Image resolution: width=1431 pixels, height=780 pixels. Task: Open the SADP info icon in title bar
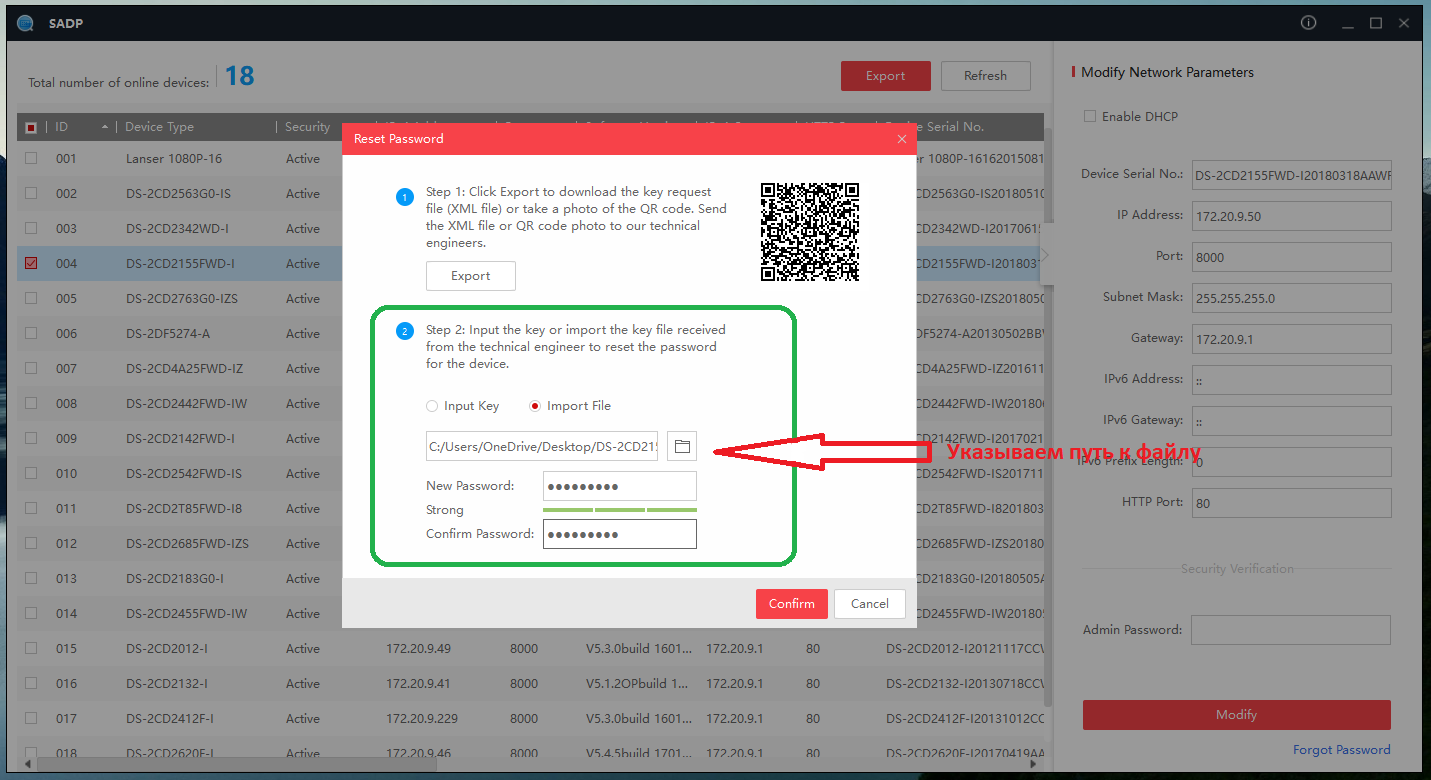[x=1308, y=23]
